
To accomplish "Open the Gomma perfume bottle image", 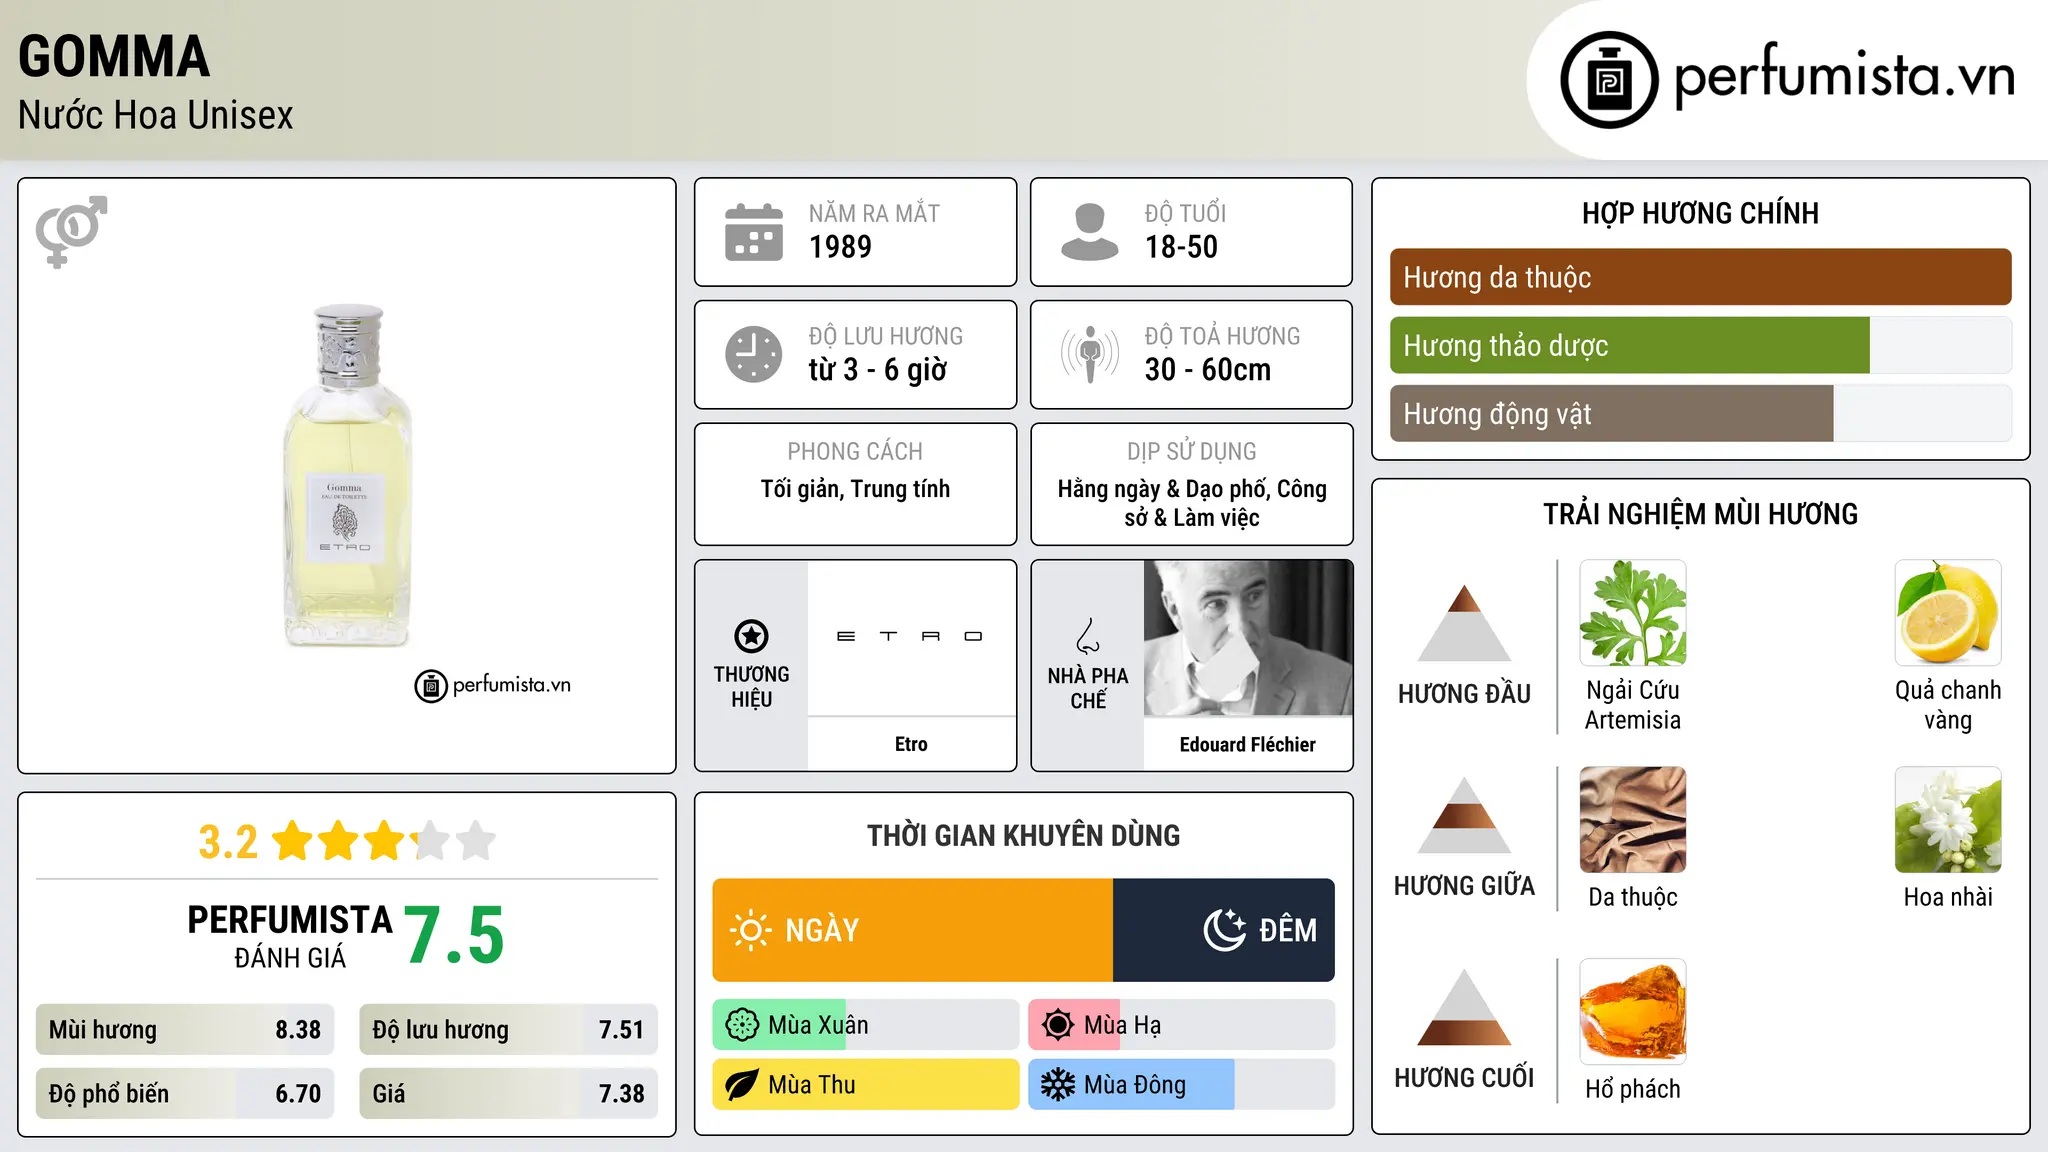I will (x=347, y=476).
